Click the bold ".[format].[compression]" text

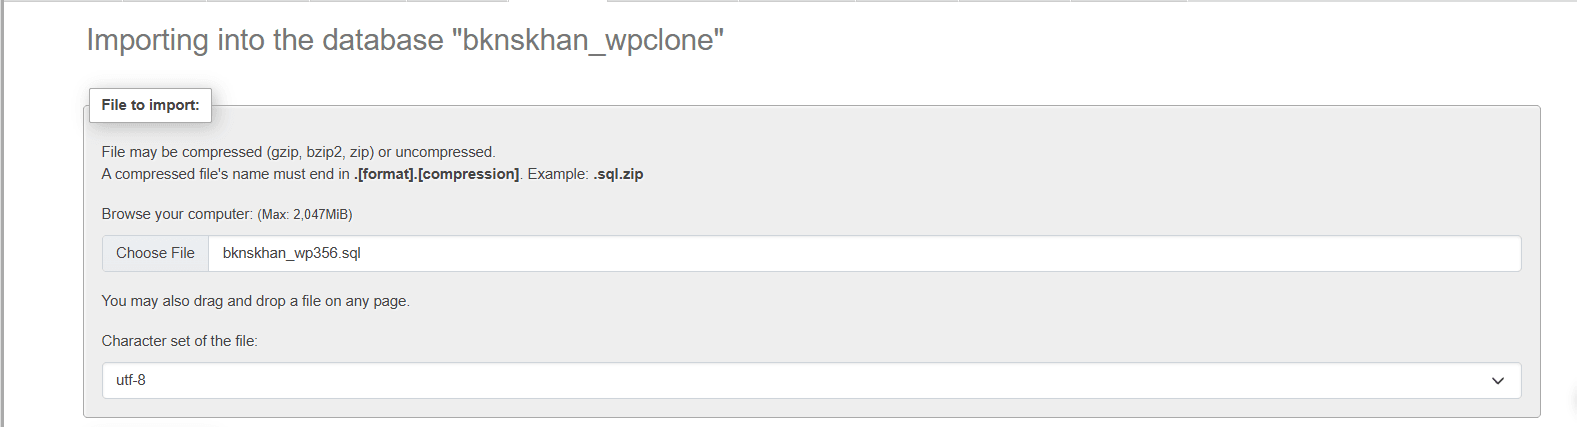tap(437, 174)
